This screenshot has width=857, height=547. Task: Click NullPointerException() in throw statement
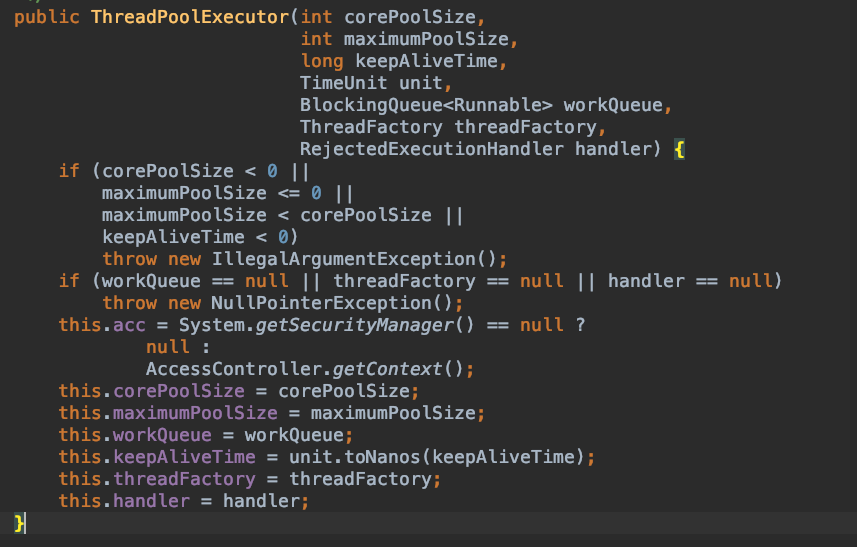(332, 303)
